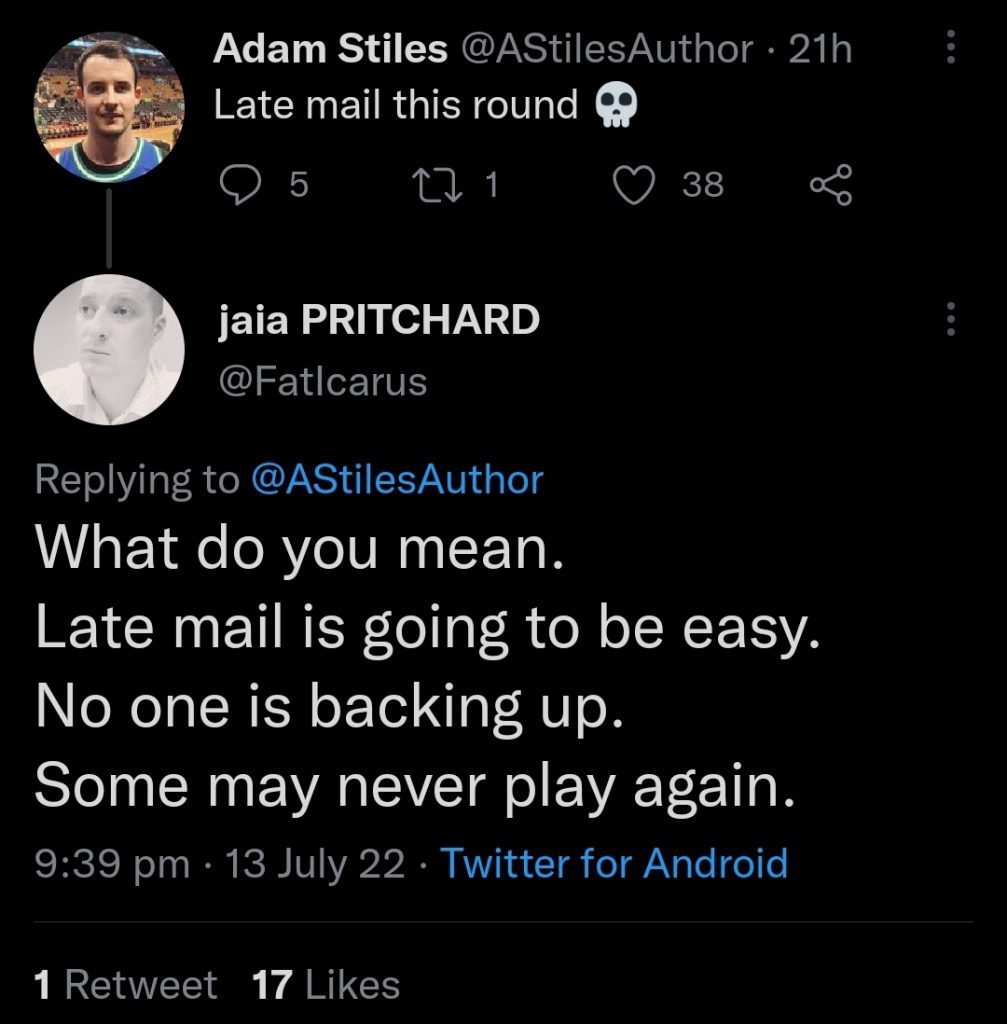View jaia PRITCHARD's profile picture
The height and width of the screenshot is (1024, 1007).
coord(109,349)
